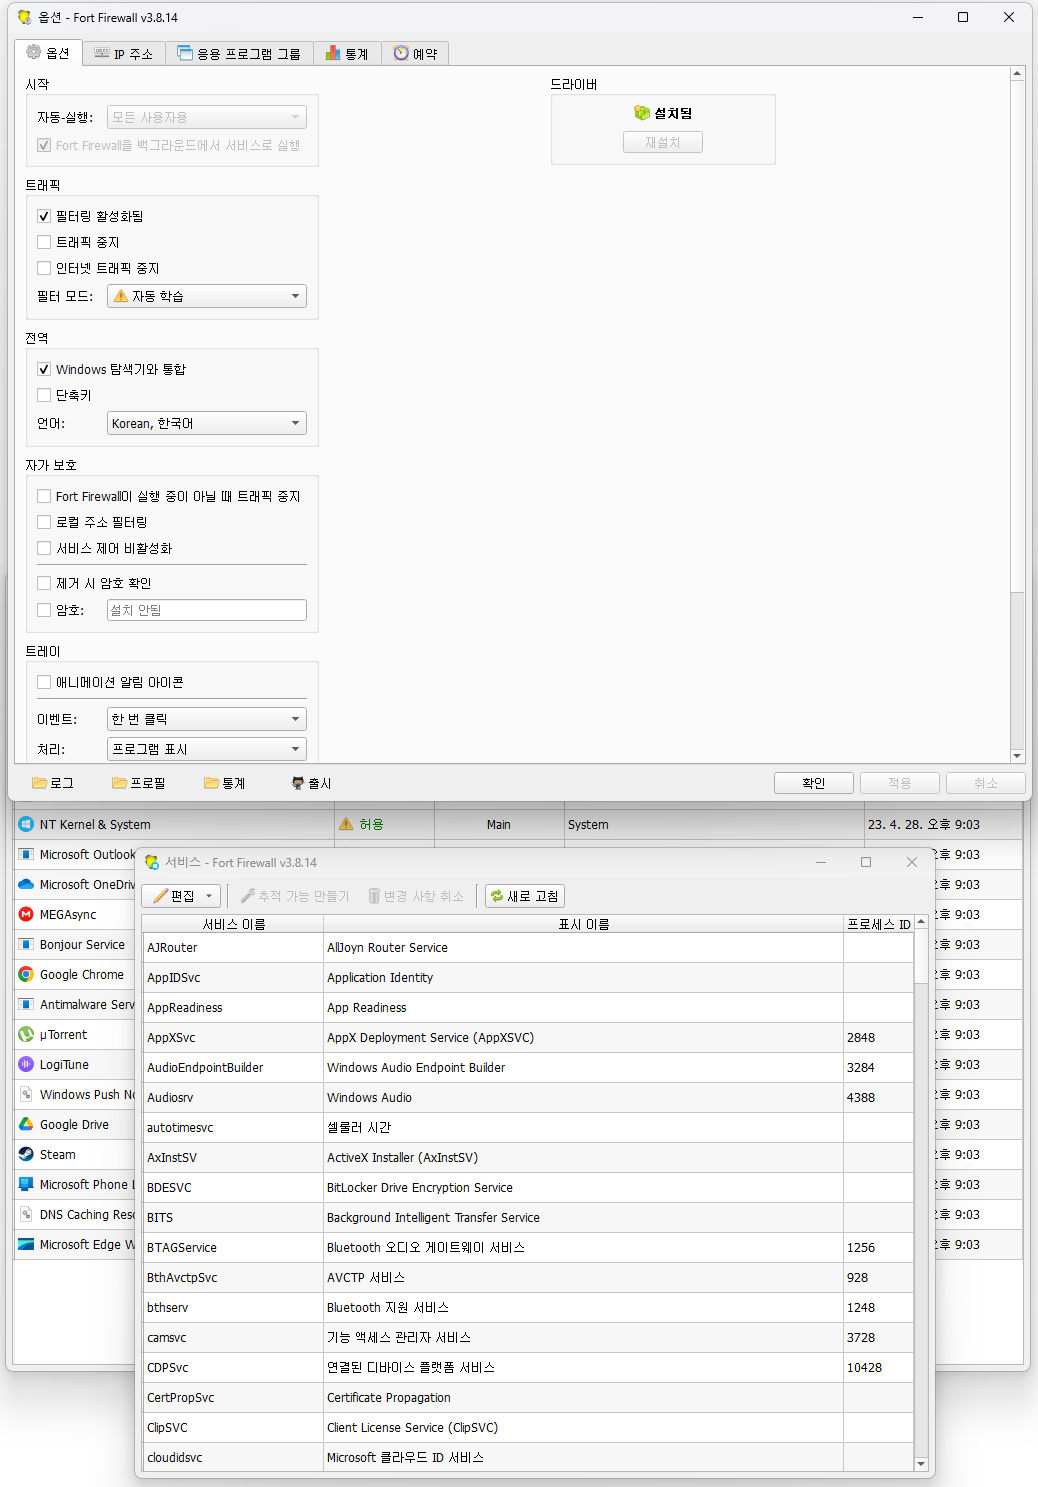Switch to the IP 주소 tab

click(x=123, y=54)
